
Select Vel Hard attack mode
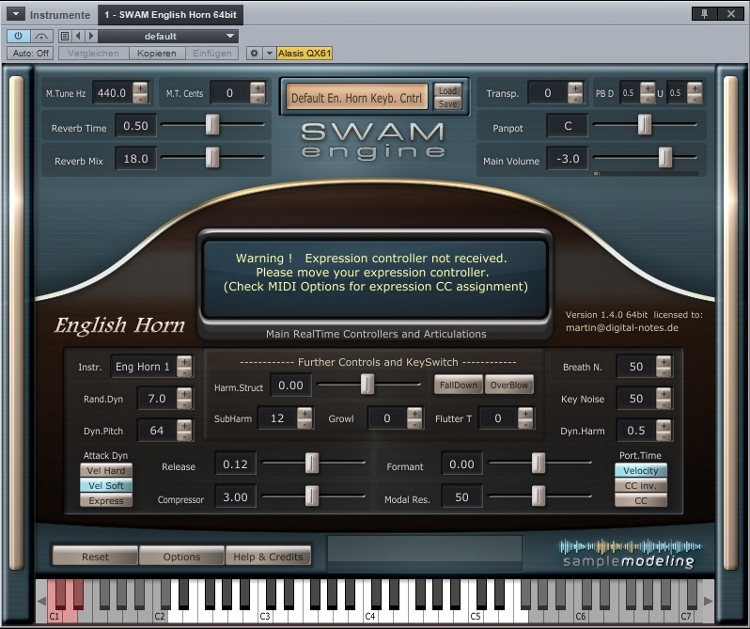click(x=106, y=470)
